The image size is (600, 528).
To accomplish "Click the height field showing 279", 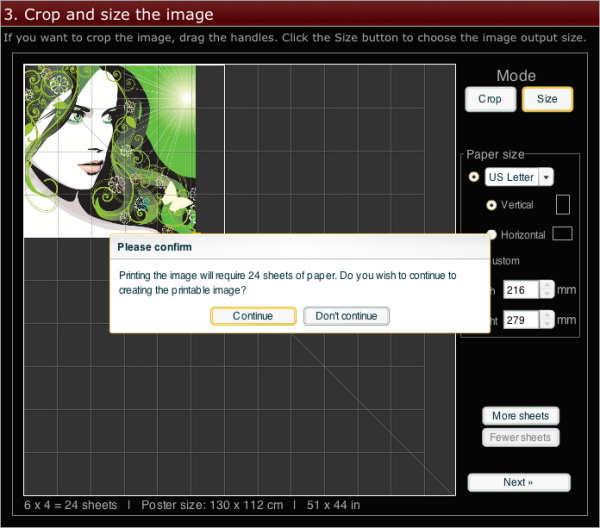I will point(520,320).
